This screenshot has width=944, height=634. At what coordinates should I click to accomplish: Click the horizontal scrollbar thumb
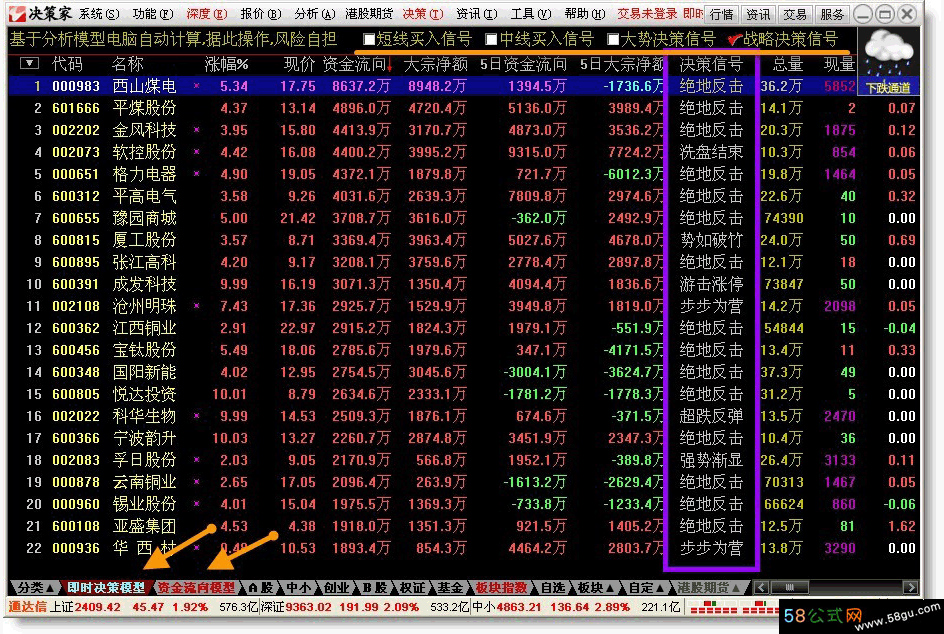(x=789, y=587)
